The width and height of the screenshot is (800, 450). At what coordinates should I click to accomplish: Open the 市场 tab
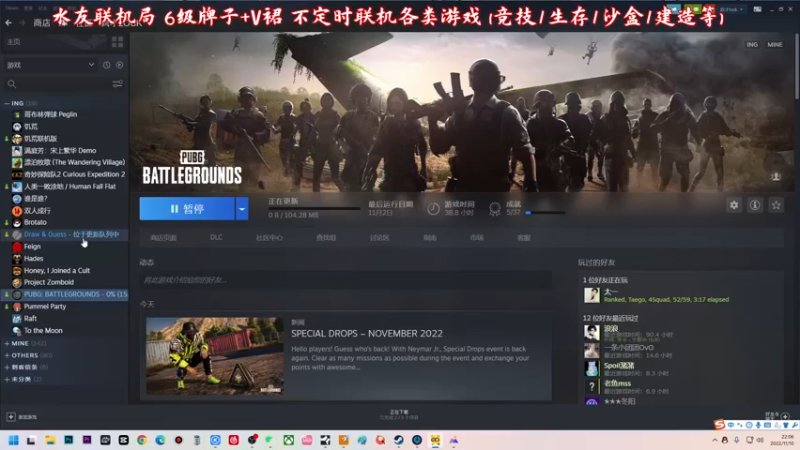coord(477,237)
